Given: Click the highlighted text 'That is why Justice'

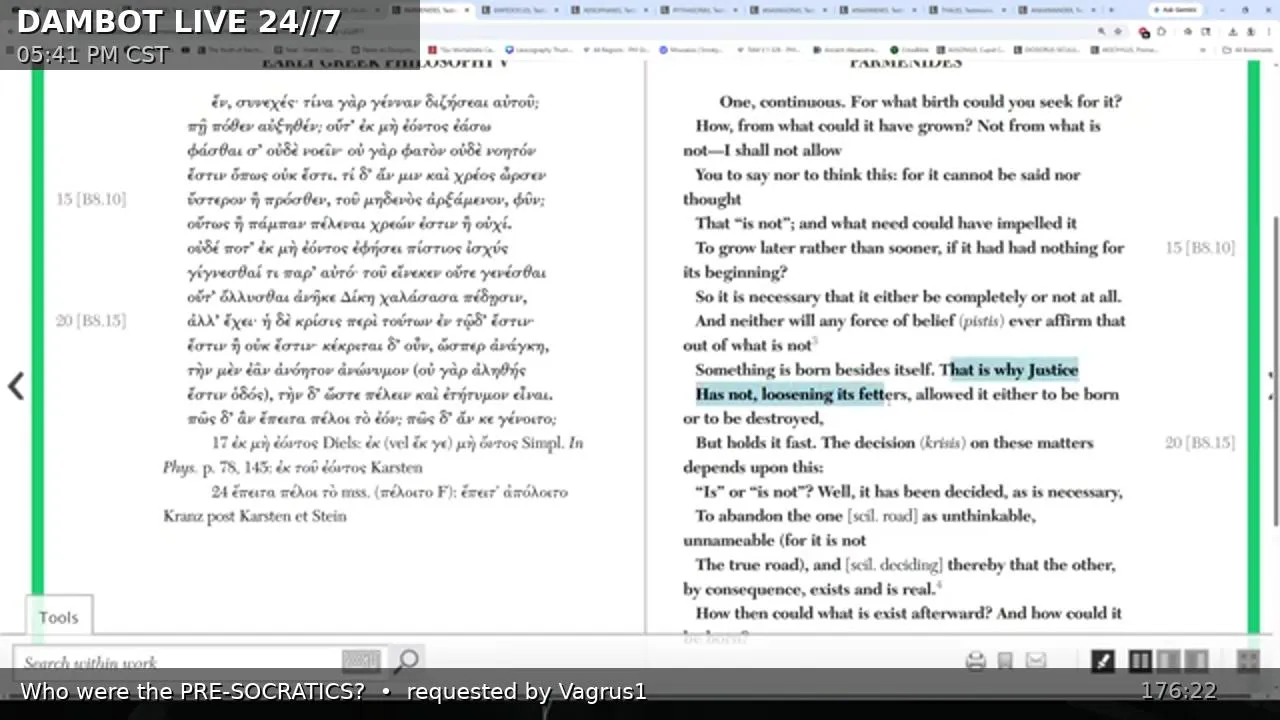Looking at the screenshot, I should point(1013,370).
